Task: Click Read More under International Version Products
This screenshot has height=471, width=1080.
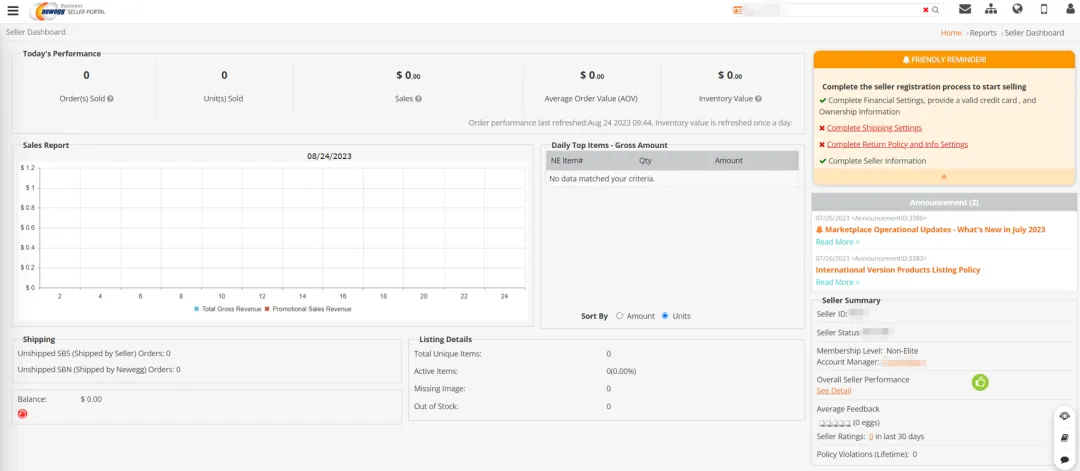Action: [x=838, y=282]
